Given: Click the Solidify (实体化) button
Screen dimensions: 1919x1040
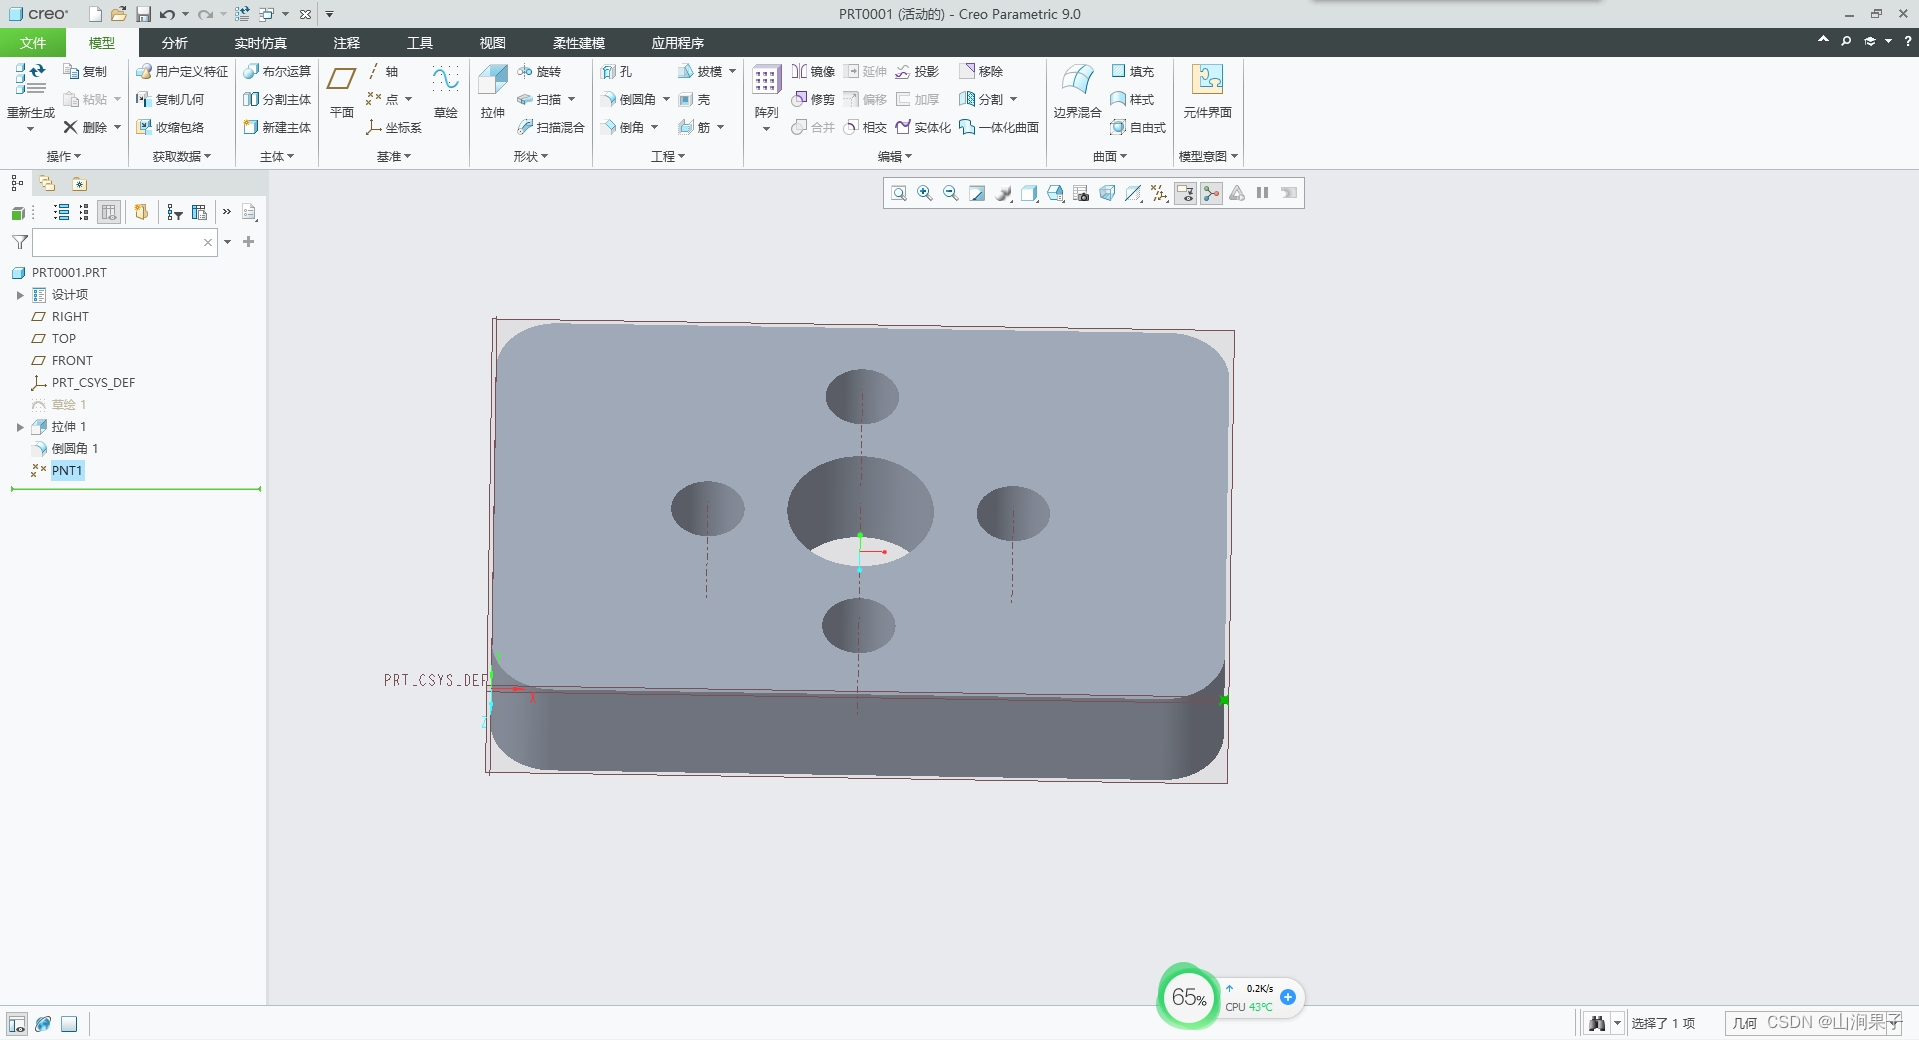Looking at the screenshot, I should pyautogui.click(x=922, y=128).
